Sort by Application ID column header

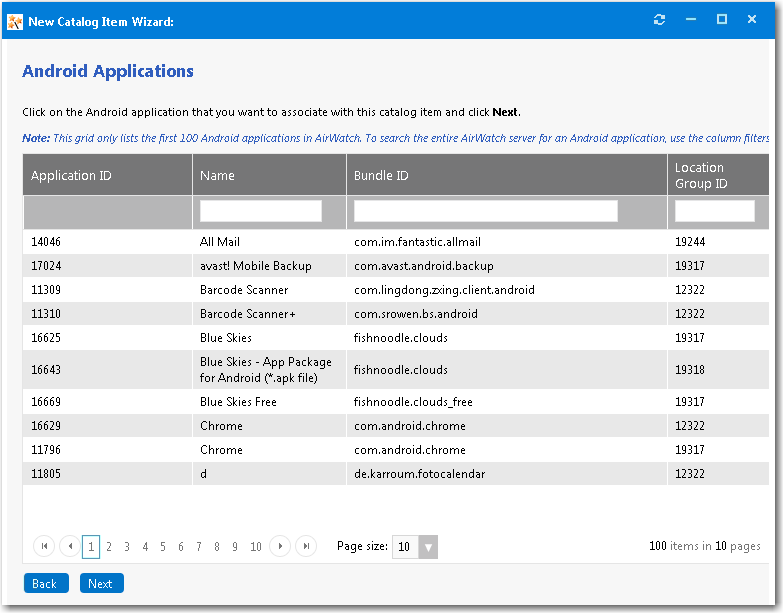click(x=72, y=176)
